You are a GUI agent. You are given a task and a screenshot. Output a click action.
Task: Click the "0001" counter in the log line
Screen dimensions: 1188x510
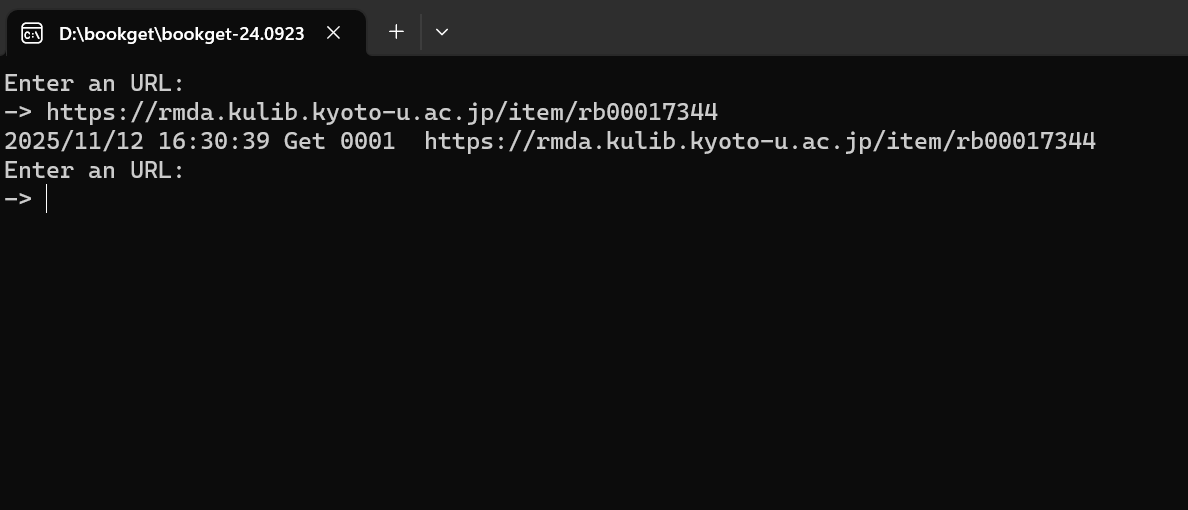[x=368, y=141]
